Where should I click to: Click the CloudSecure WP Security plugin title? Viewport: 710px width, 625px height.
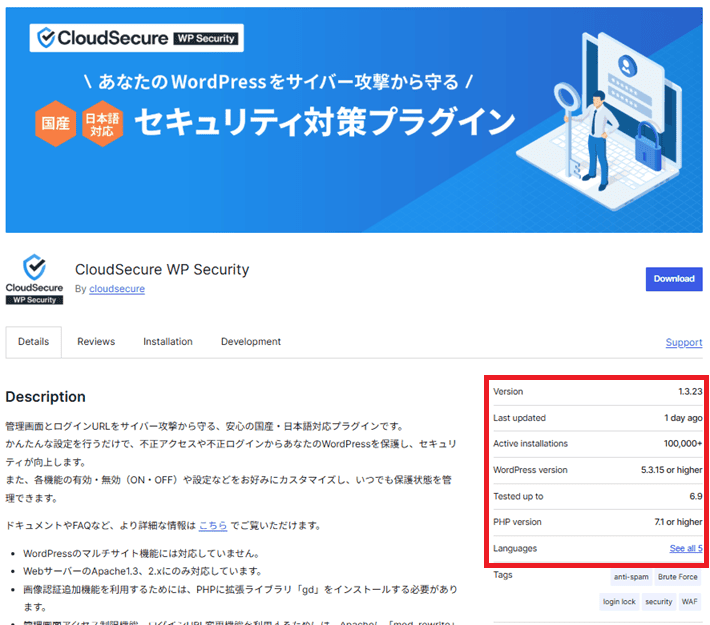(162, 269)
